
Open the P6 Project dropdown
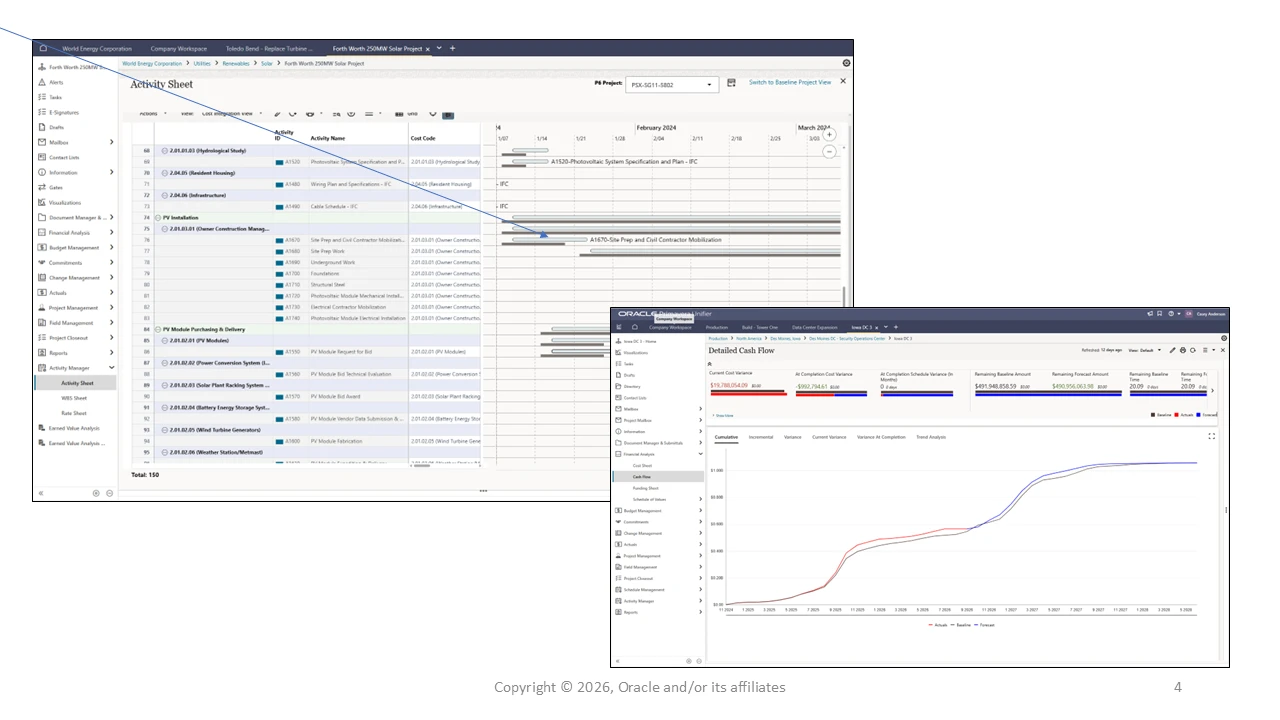point(672,85)
